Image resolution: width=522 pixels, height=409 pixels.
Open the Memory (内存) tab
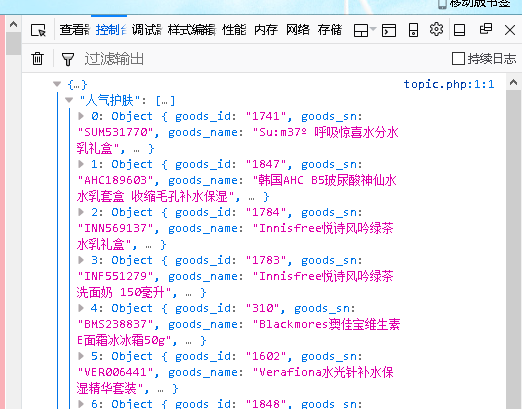(266, 30)
